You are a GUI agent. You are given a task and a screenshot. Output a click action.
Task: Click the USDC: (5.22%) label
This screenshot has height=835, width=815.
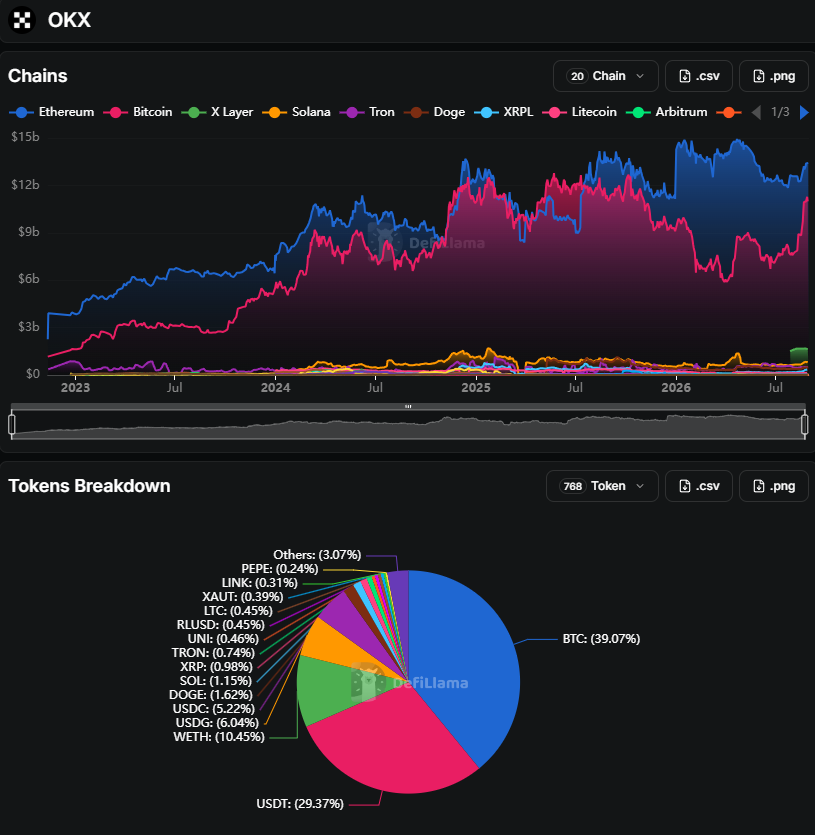(x=214, y=709)
